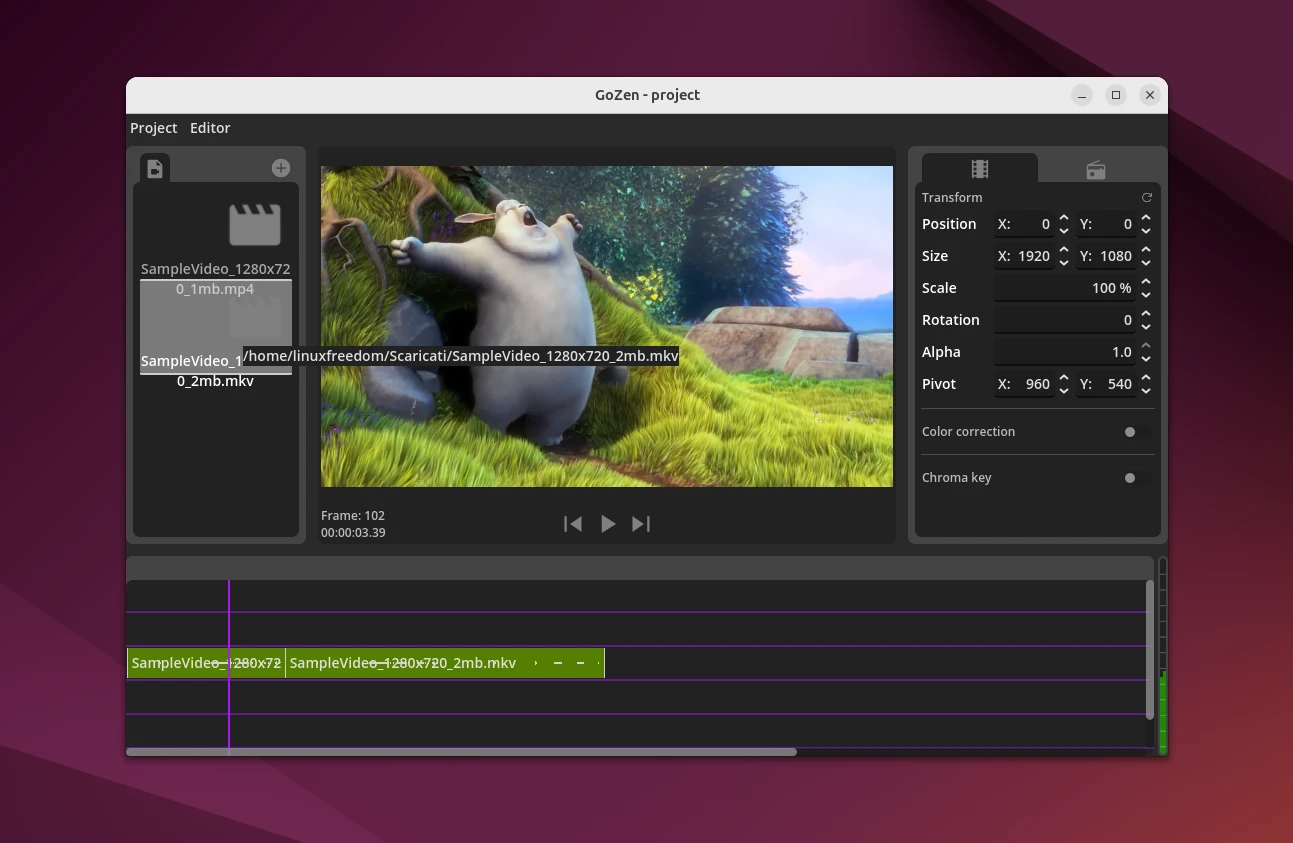Skip to next frame button
1293x843 pixels.
pyautogui.click(x=641, y=524)
